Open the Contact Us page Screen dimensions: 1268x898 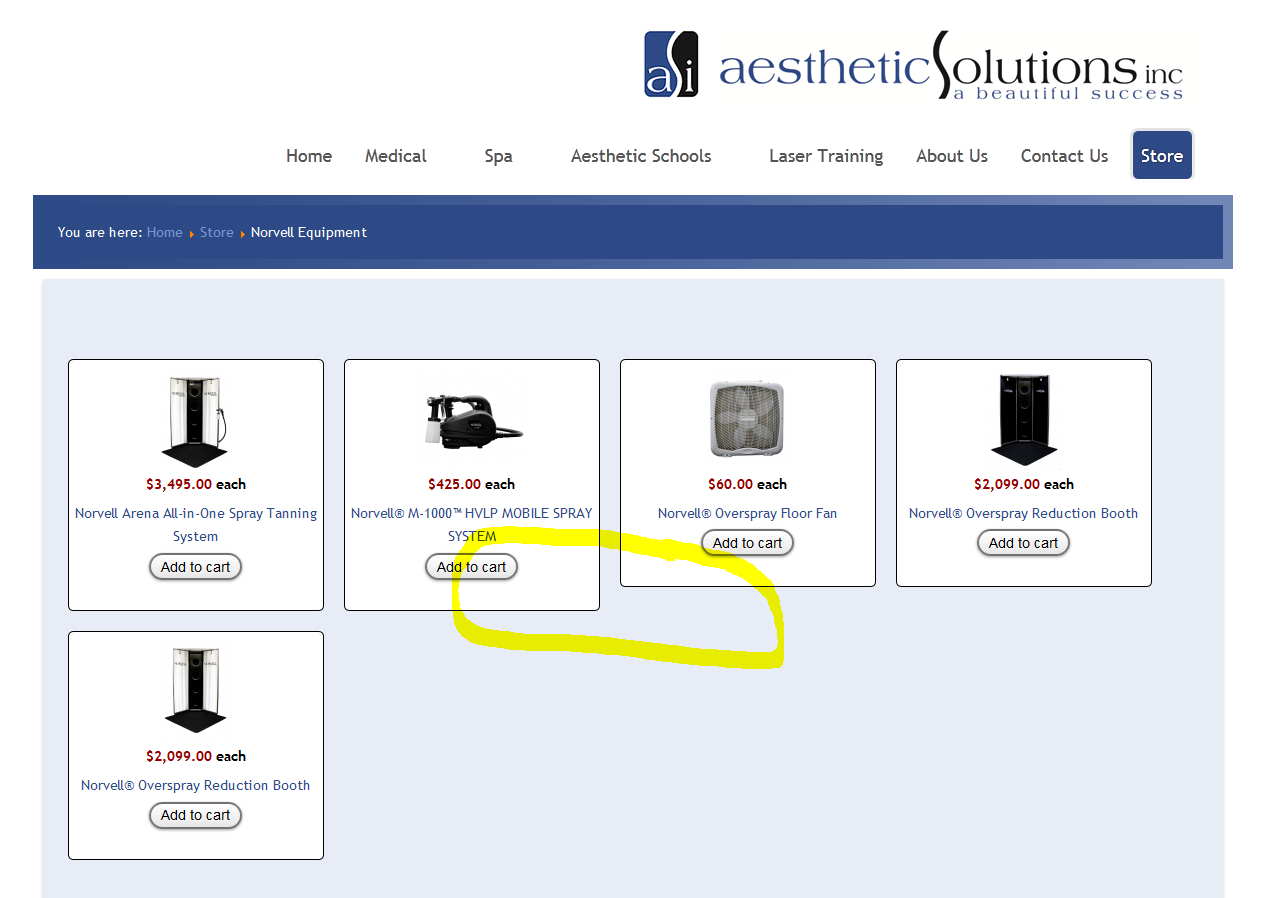click(1064, 156)
